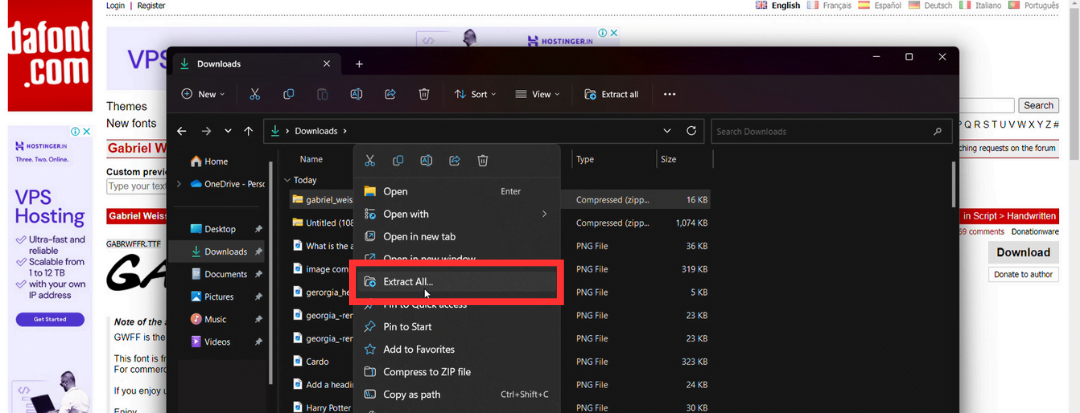Viewport: 1080px width, 413px height.
Task: Go up one folder level with the up arrow
Action: coord(248,131)
